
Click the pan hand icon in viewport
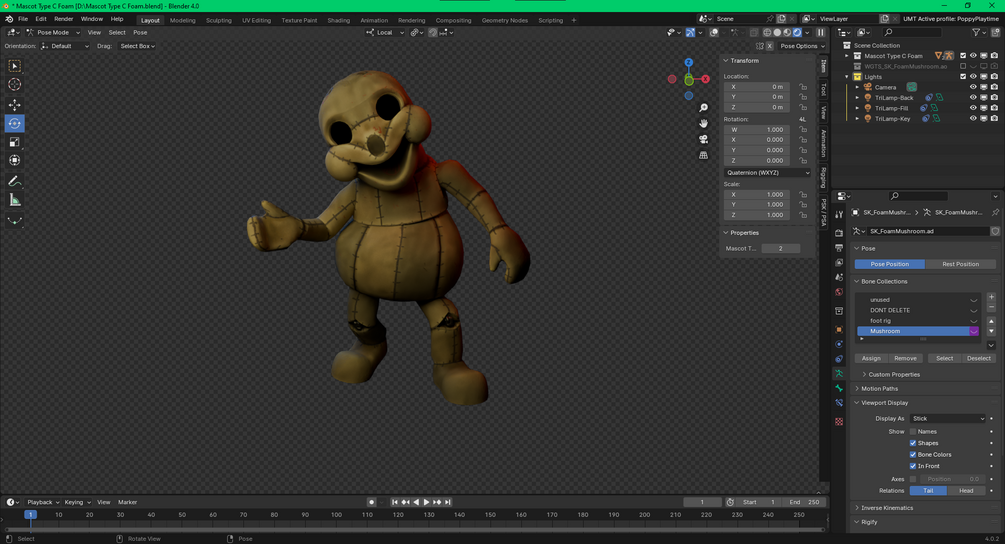(704, 123)
